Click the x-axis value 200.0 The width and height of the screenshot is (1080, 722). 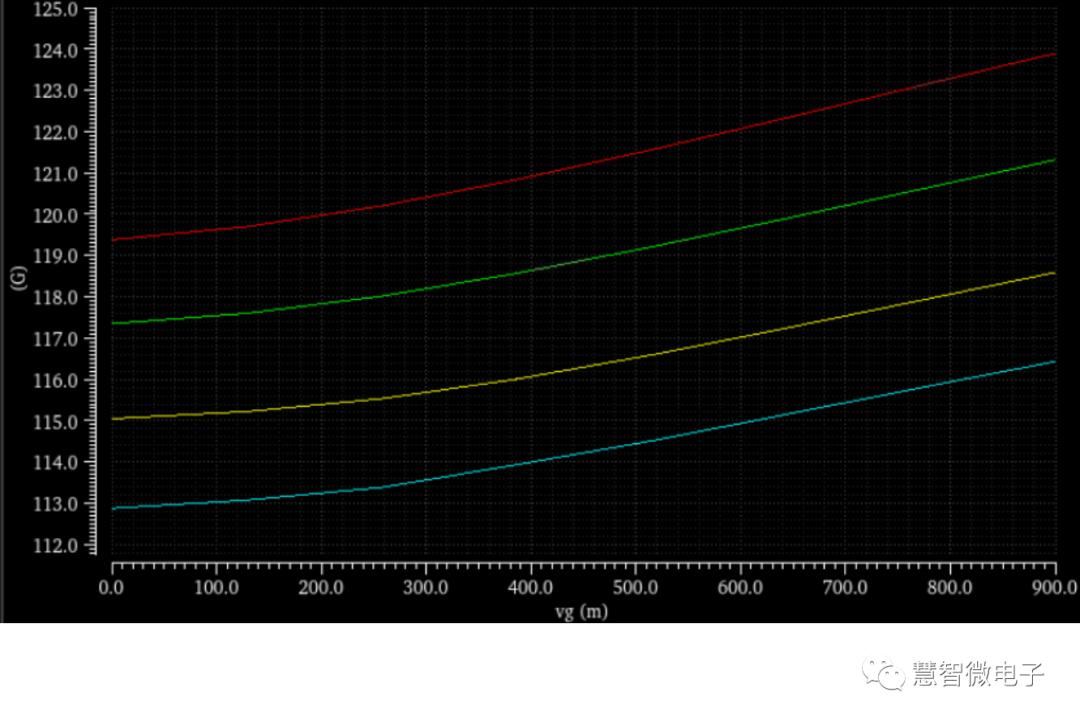(321, 588)
